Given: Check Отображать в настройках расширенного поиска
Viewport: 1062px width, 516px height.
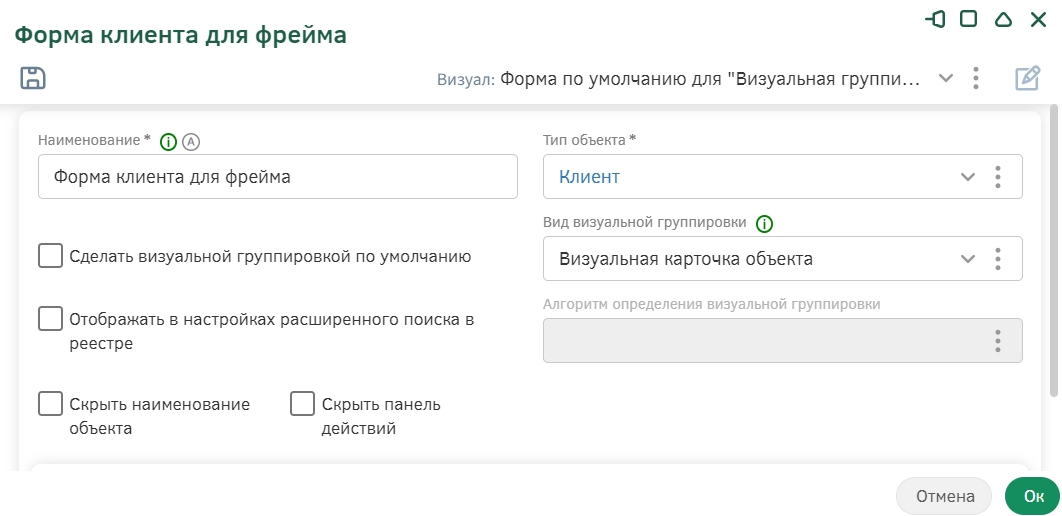Looking at the screenshot, I should click(x=51, y=319).
